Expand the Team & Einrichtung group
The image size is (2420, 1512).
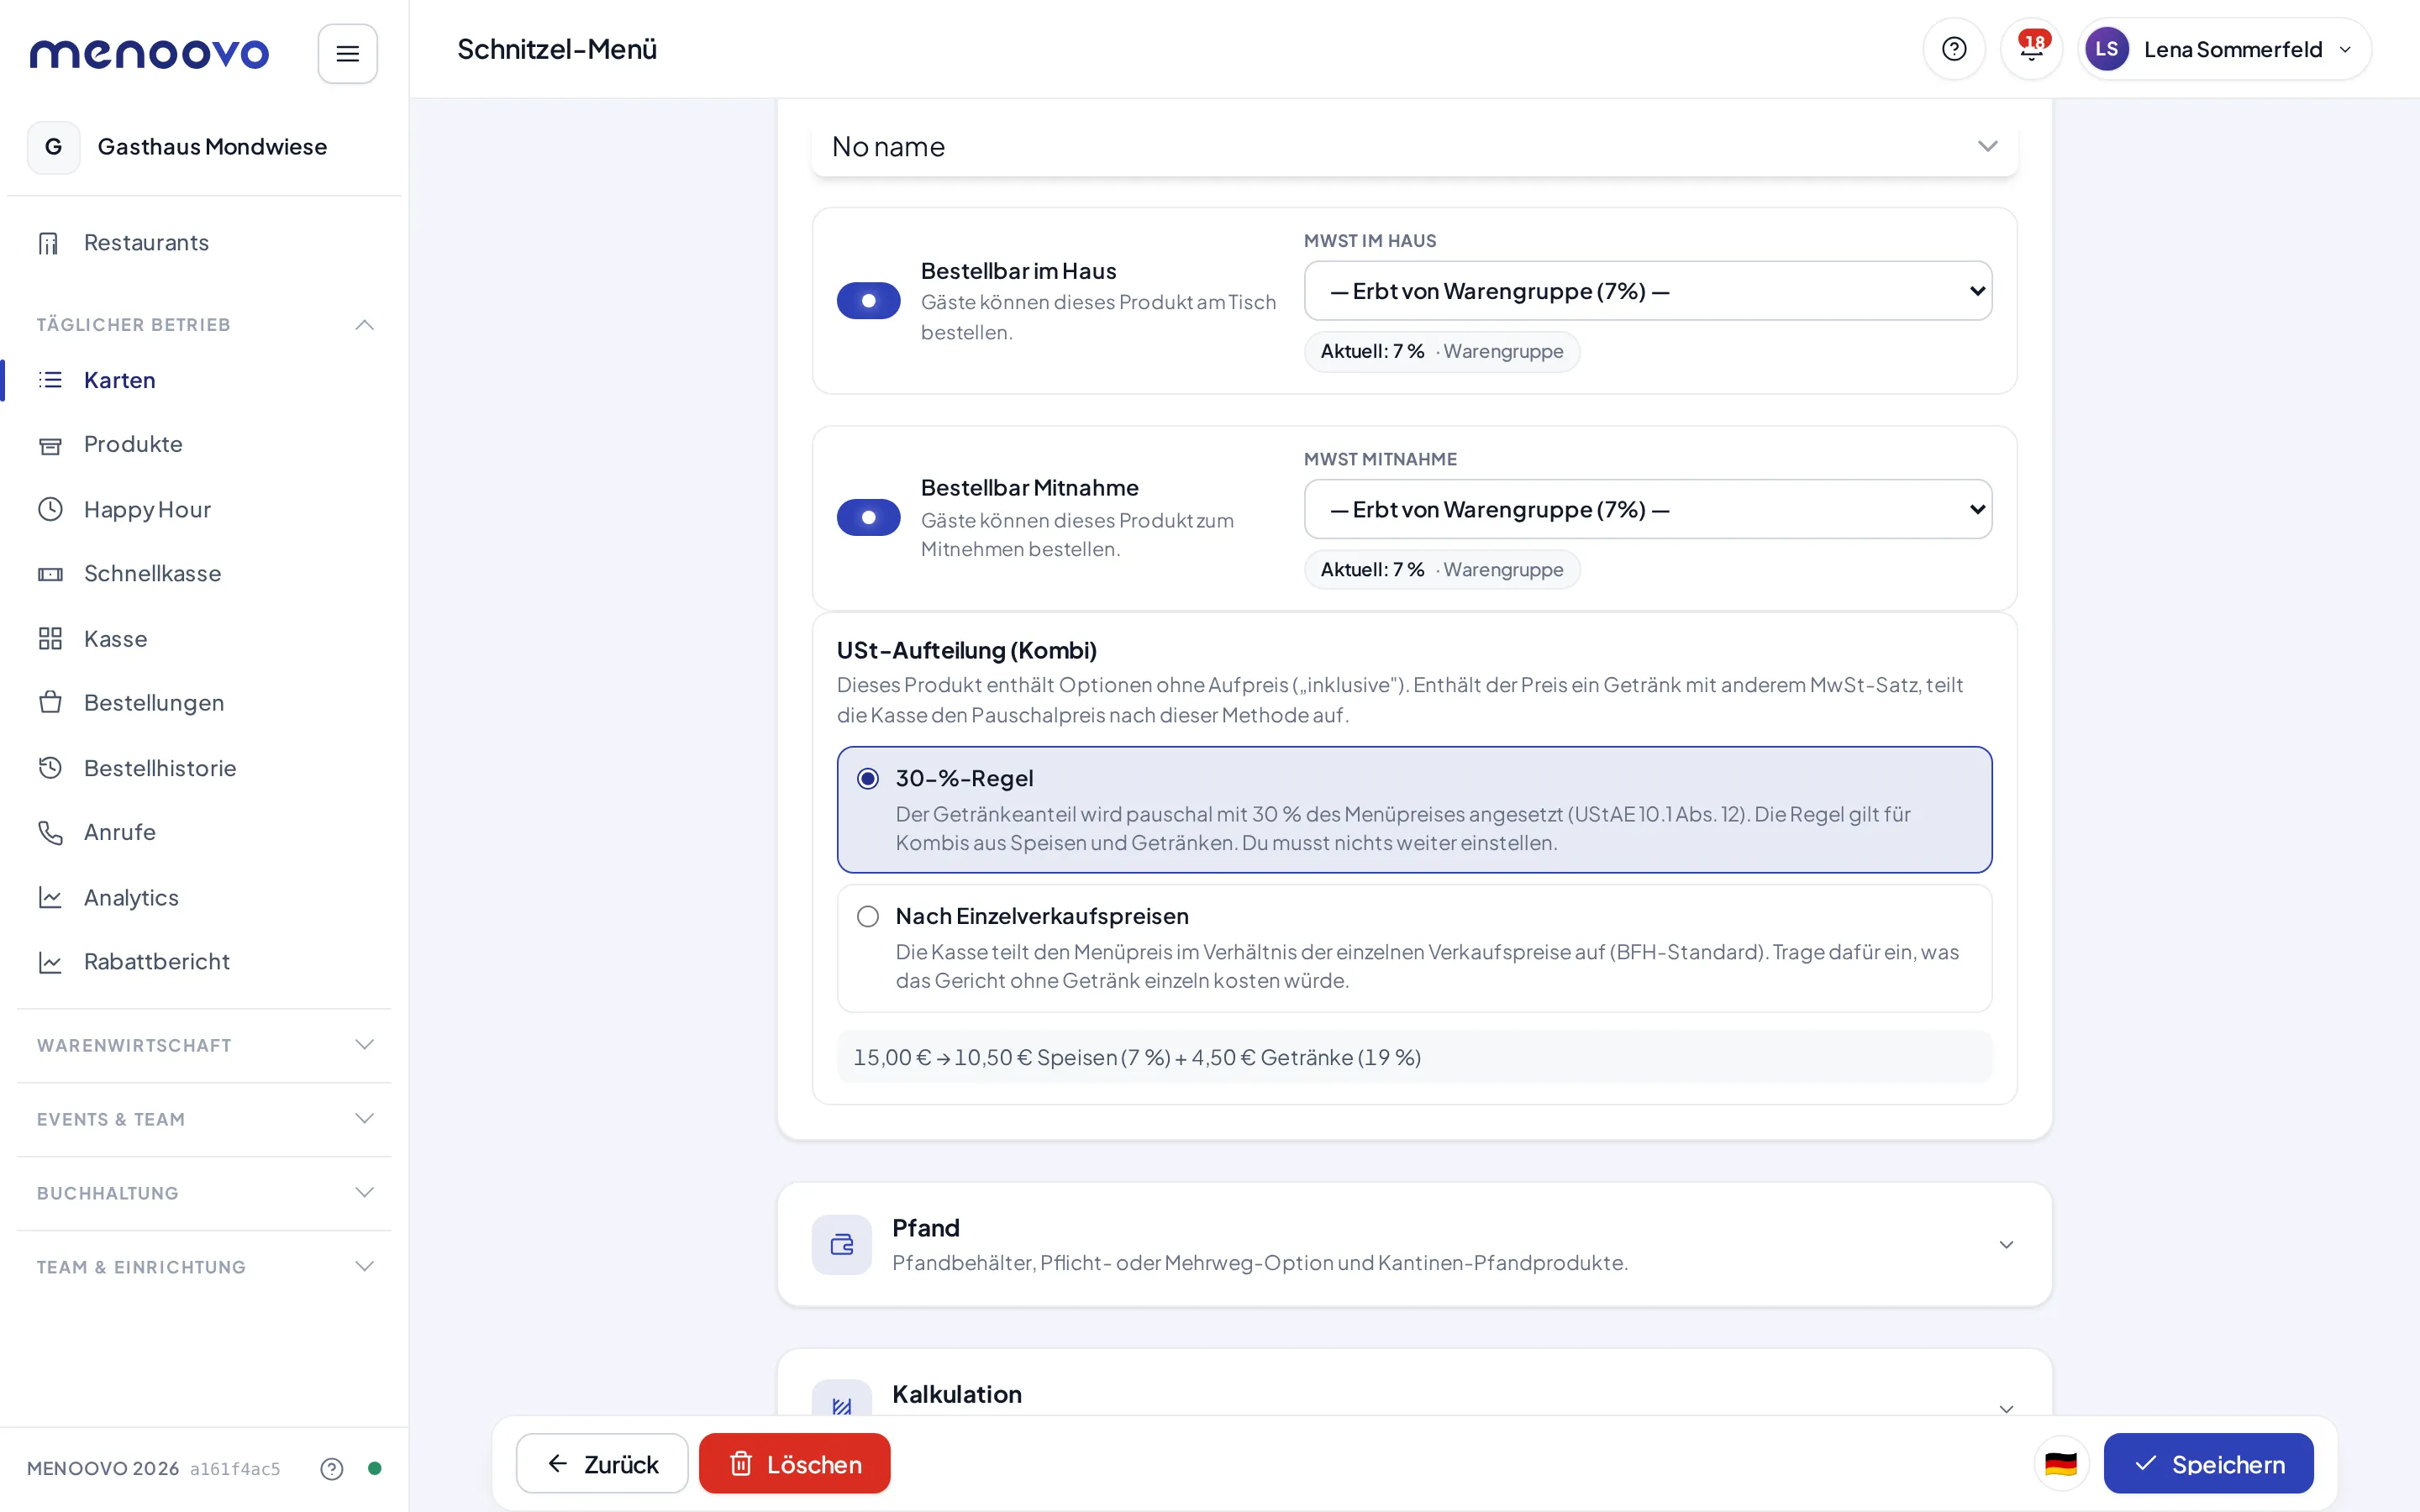(204, 1267)
